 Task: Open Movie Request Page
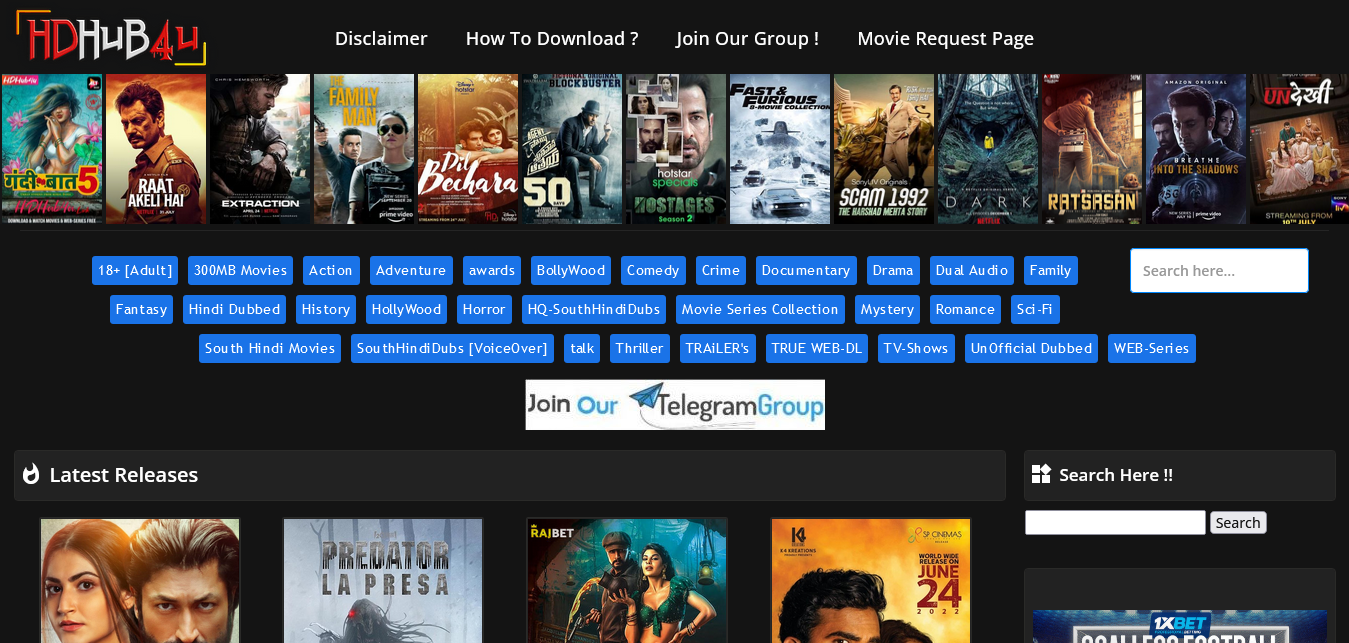pyautogui.click(x=946, y=38)
